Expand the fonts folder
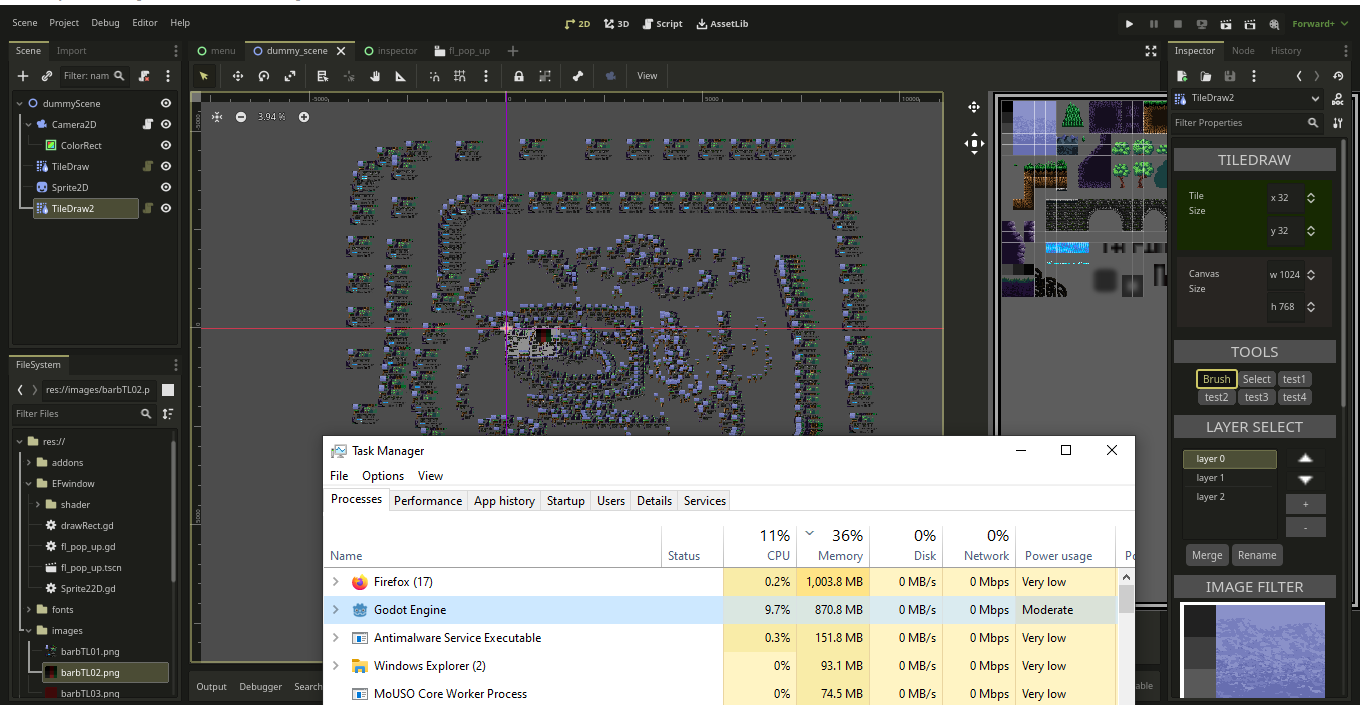This screenshot has height=705, width=1360. [29, 610]
